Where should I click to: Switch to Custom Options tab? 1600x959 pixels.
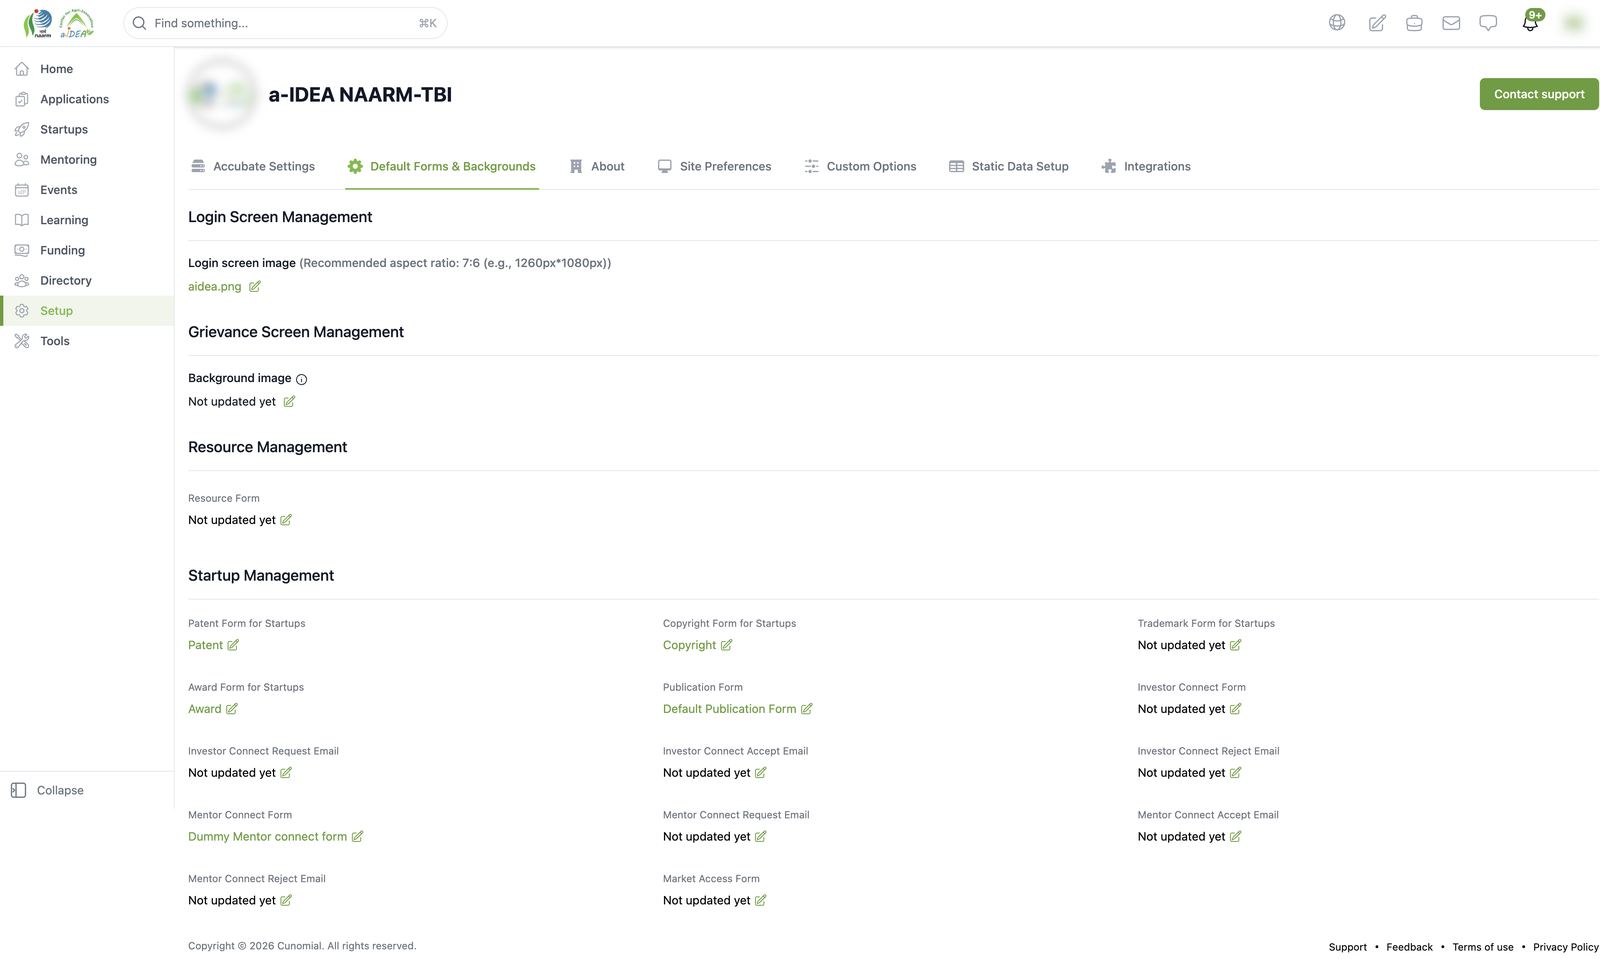860,167
